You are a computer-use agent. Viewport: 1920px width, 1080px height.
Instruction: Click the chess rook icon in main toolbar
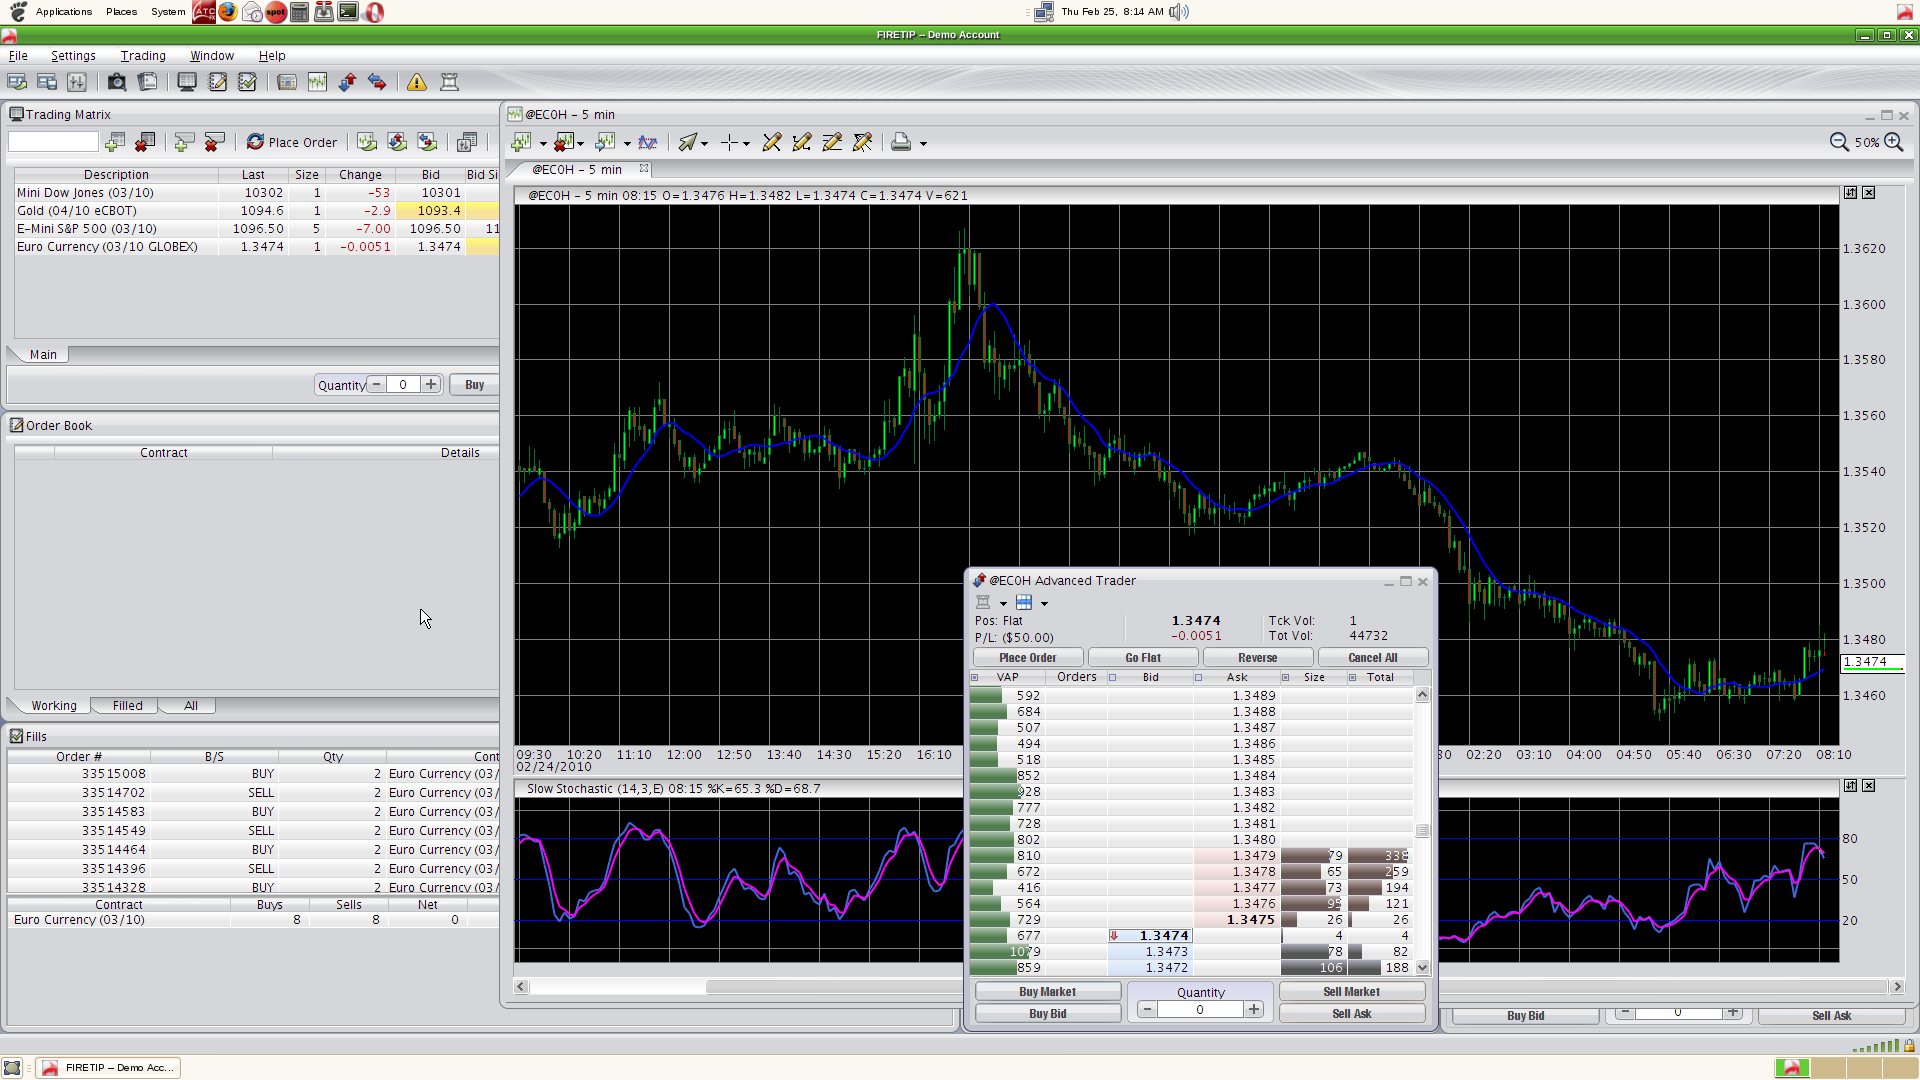pos(450,82)
